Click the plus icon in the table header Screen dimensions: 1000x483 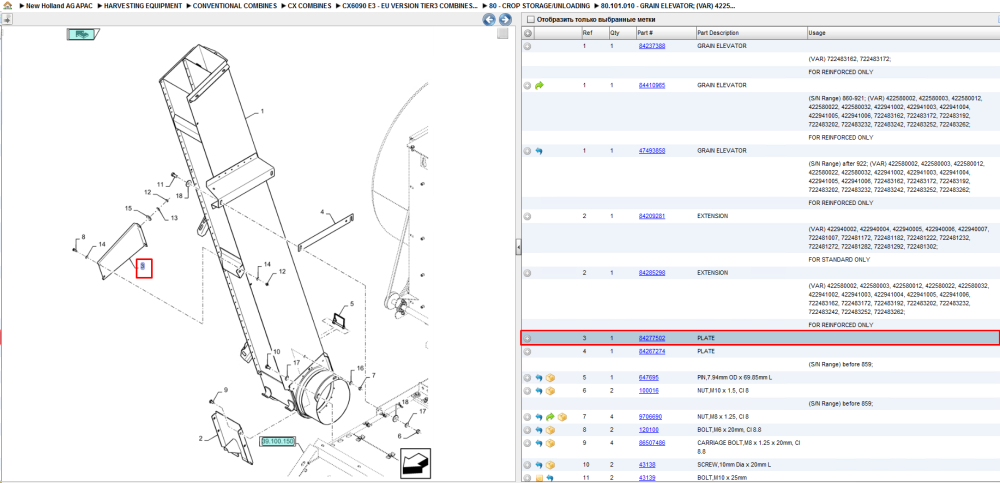[527, 33]
